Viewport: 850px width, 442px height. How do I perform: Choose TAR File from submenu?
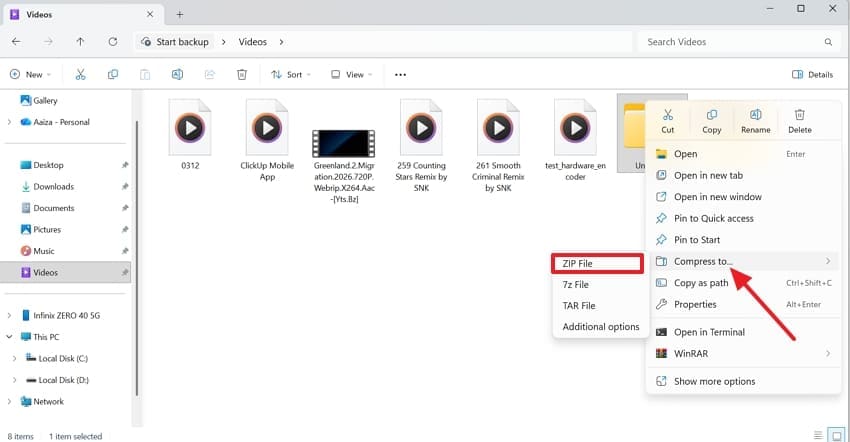pyautogui.click(x=601, y=306)
